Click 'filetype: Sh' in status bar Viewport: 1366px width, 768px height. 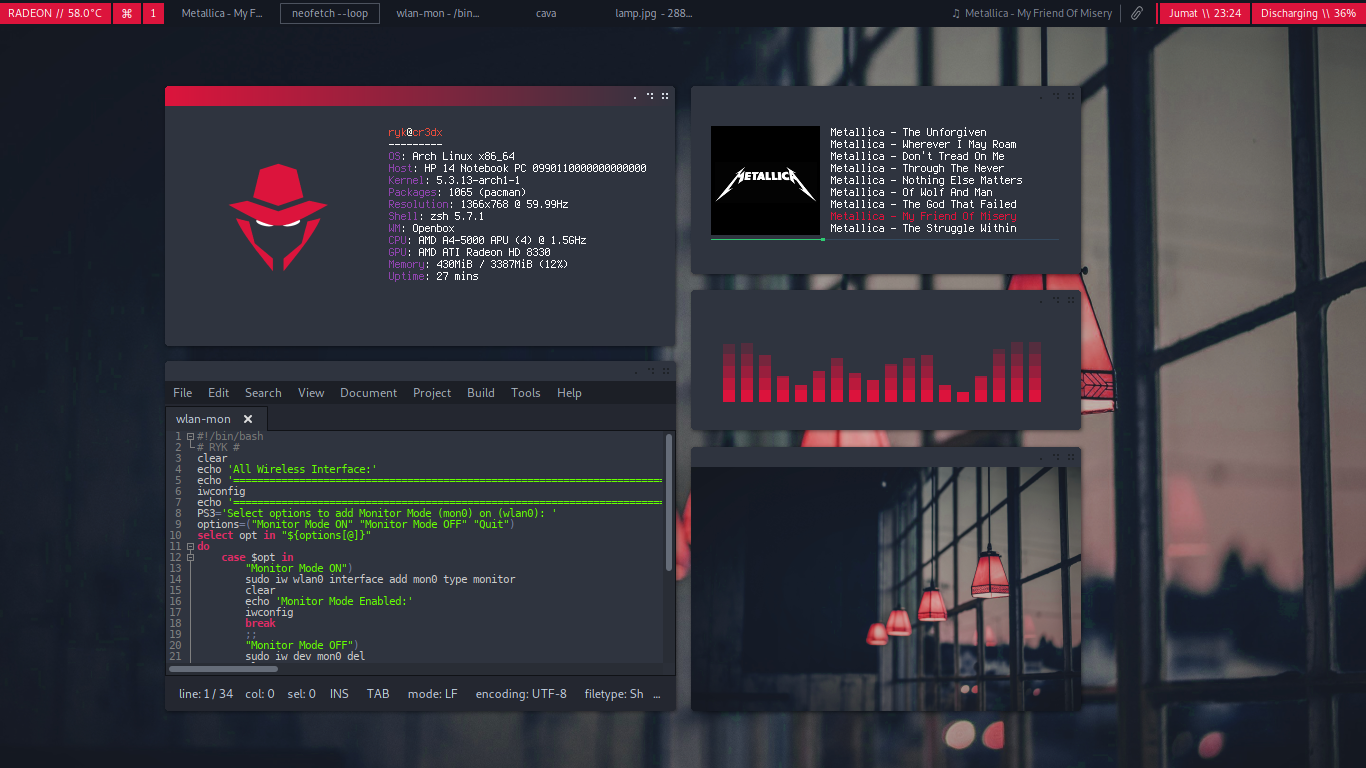coord(614,694)
